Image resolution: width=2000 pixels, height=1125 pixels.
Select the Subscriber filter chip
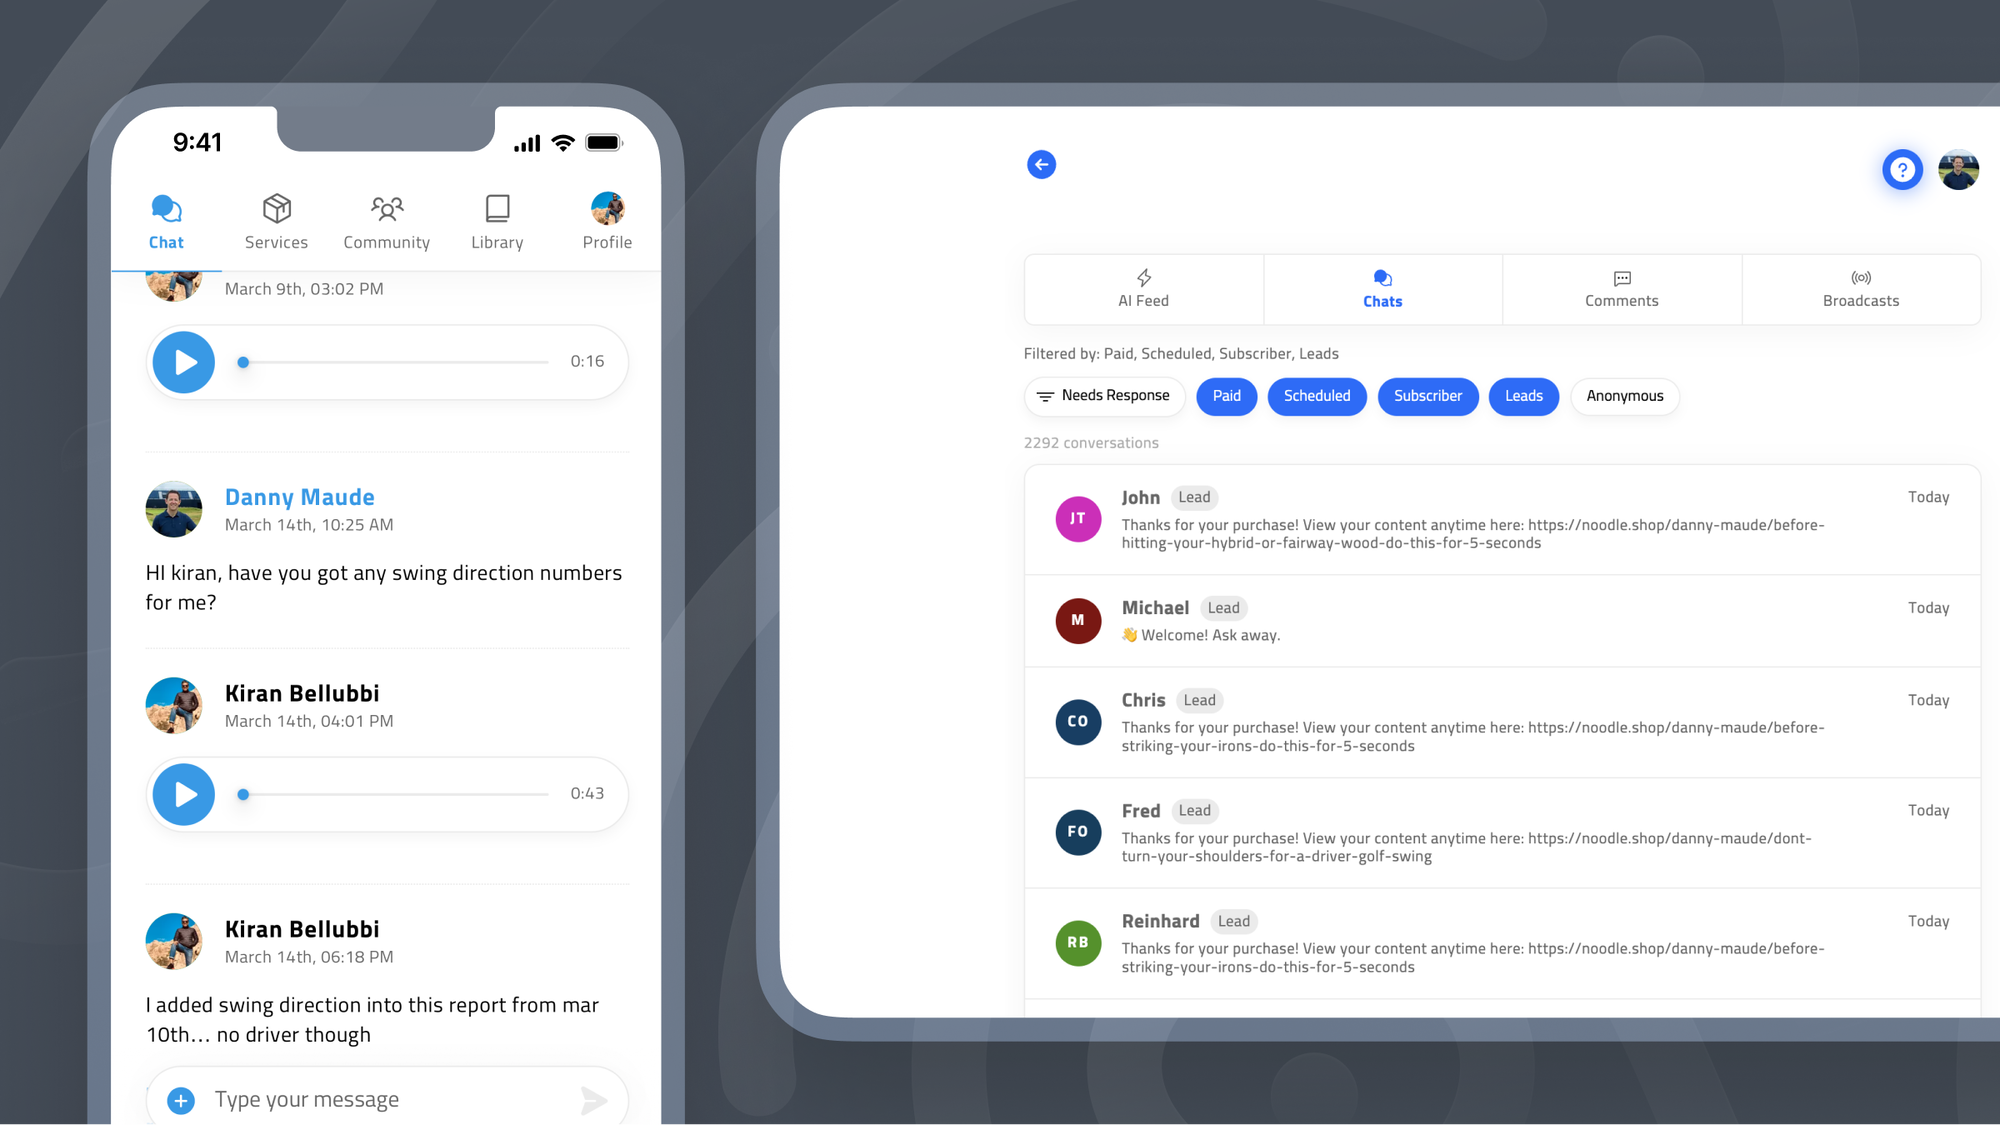click(x=1429, y=396)
